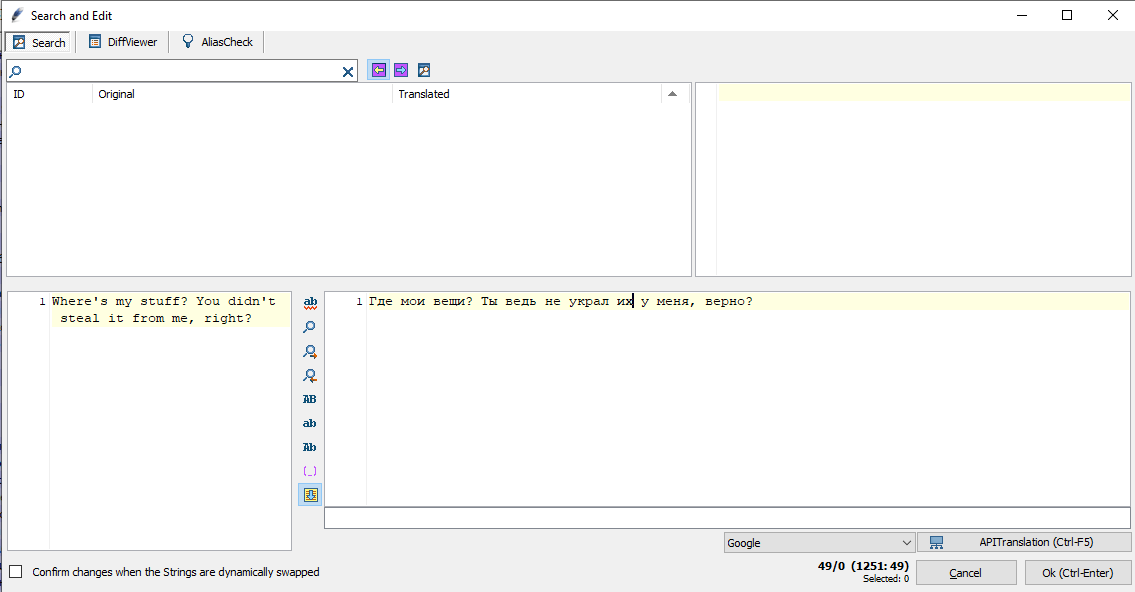The height and width of the screenshot is (592, 1135).
Task: Click the Russian translated text line
Action: (x=561, y=301)
